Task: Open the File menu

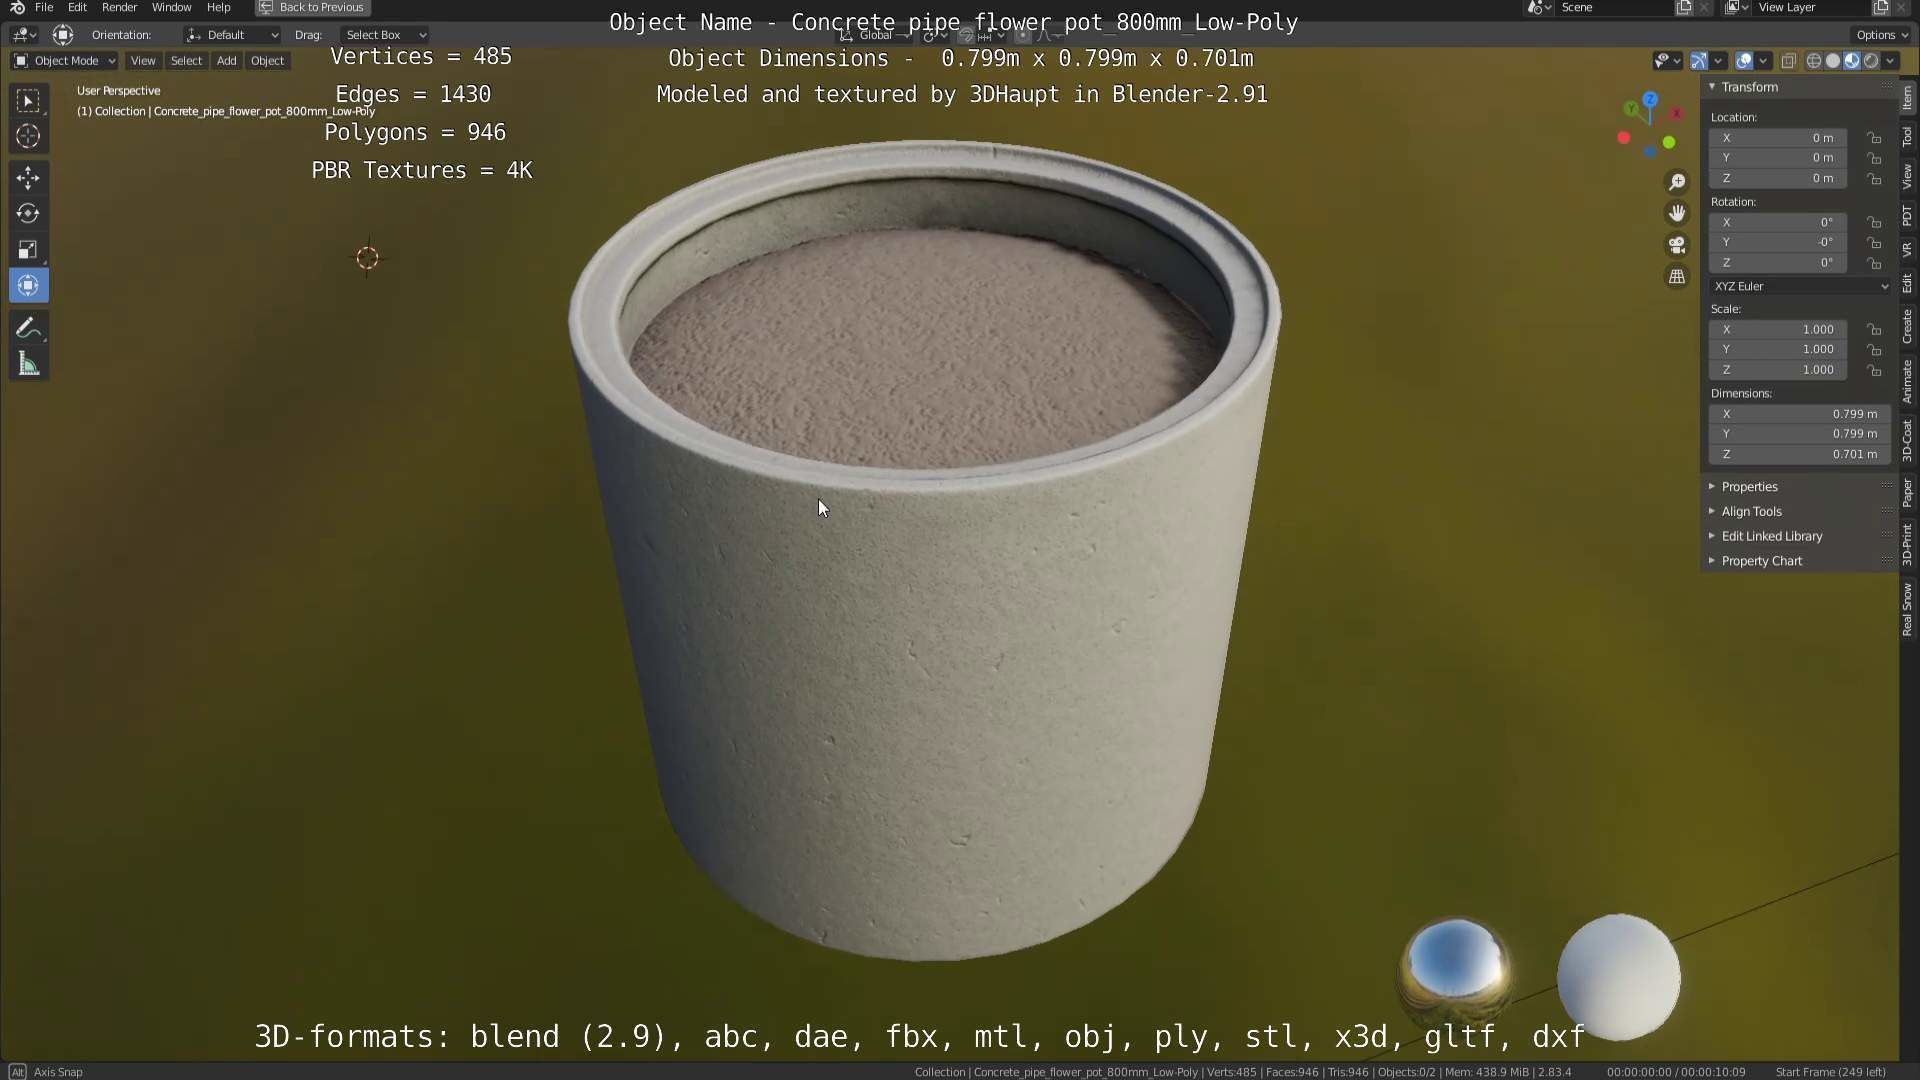Action: 44,7
